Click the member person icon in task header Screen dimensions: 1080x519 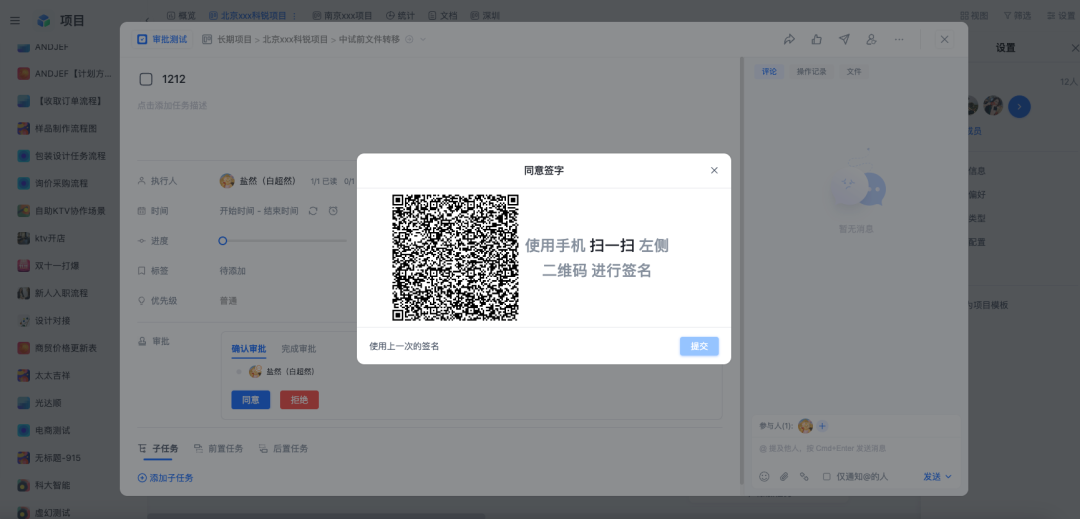pyautogui.click(x=871, y=39)
